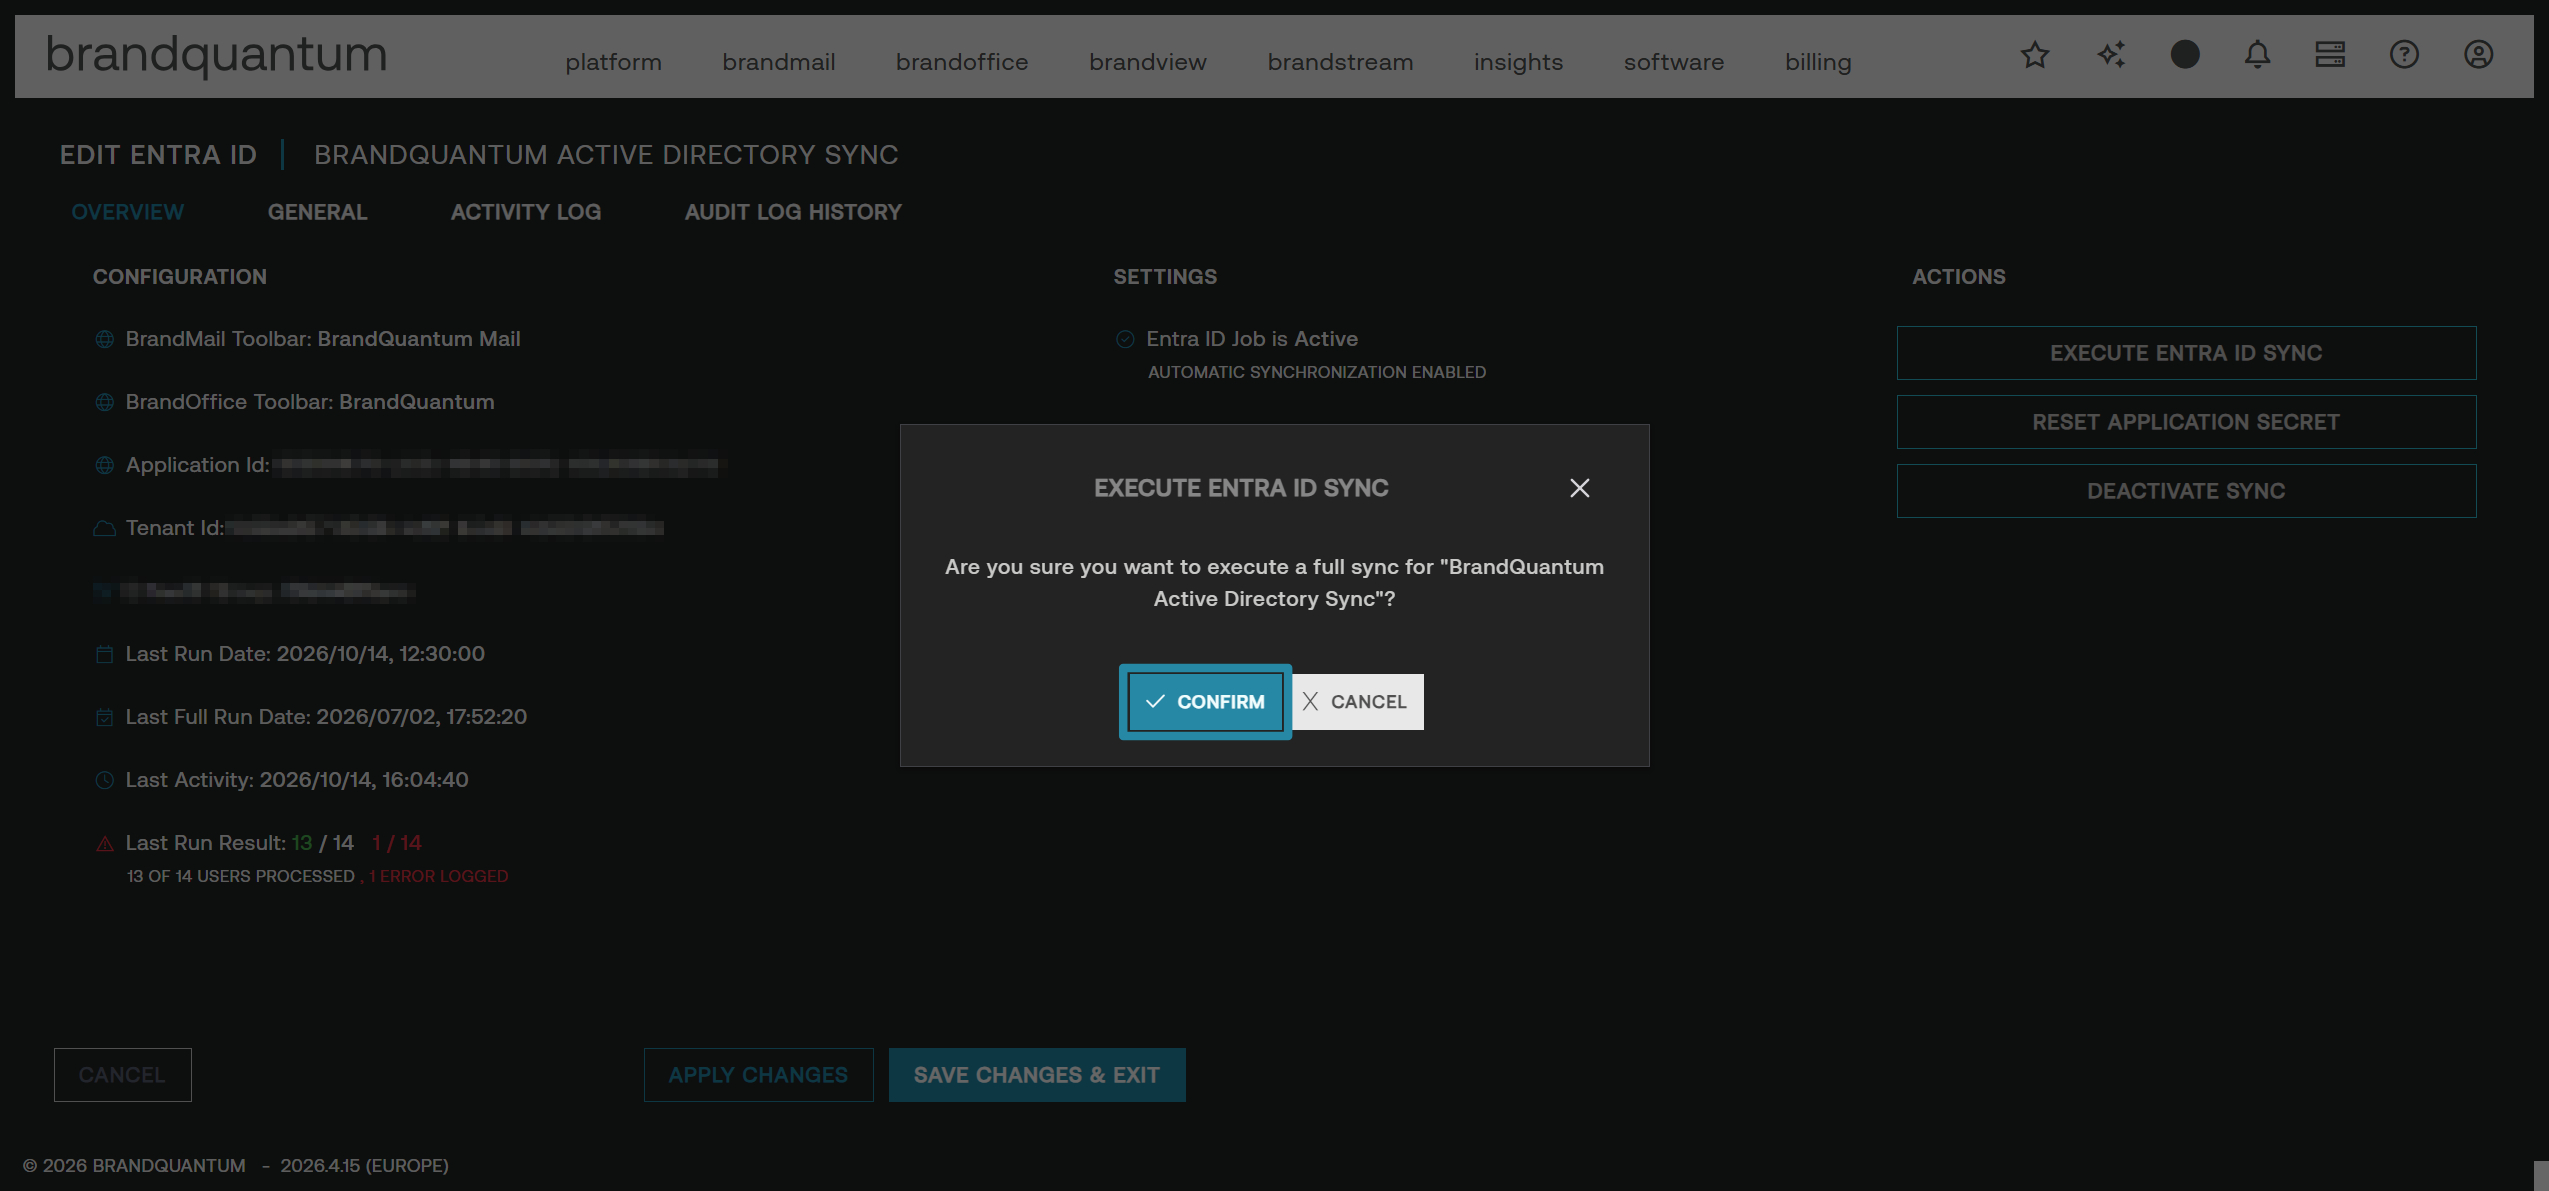Switch to the Overview tab
Image resolution: width=2549 pixels, height=1191 pixels.
coord(128,212)
